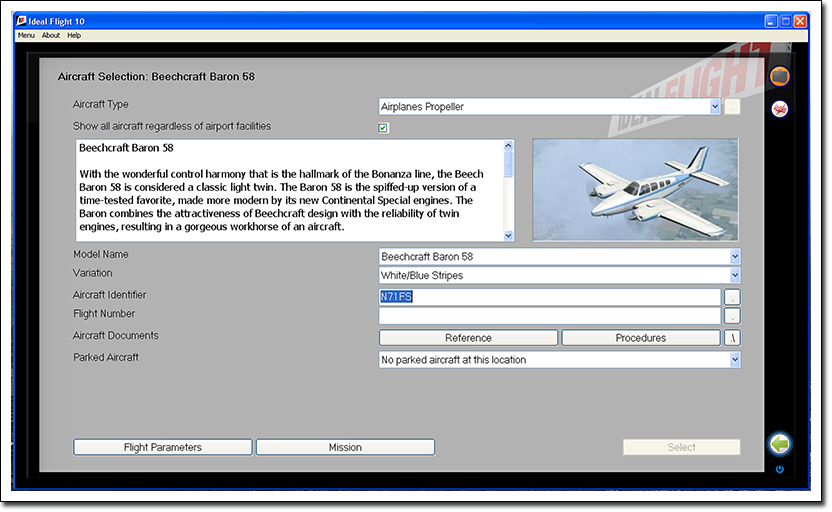The width and height of the screenshot is (832, 512).
Task: Click the Aircraft Documents label
Action: [116, 336]
